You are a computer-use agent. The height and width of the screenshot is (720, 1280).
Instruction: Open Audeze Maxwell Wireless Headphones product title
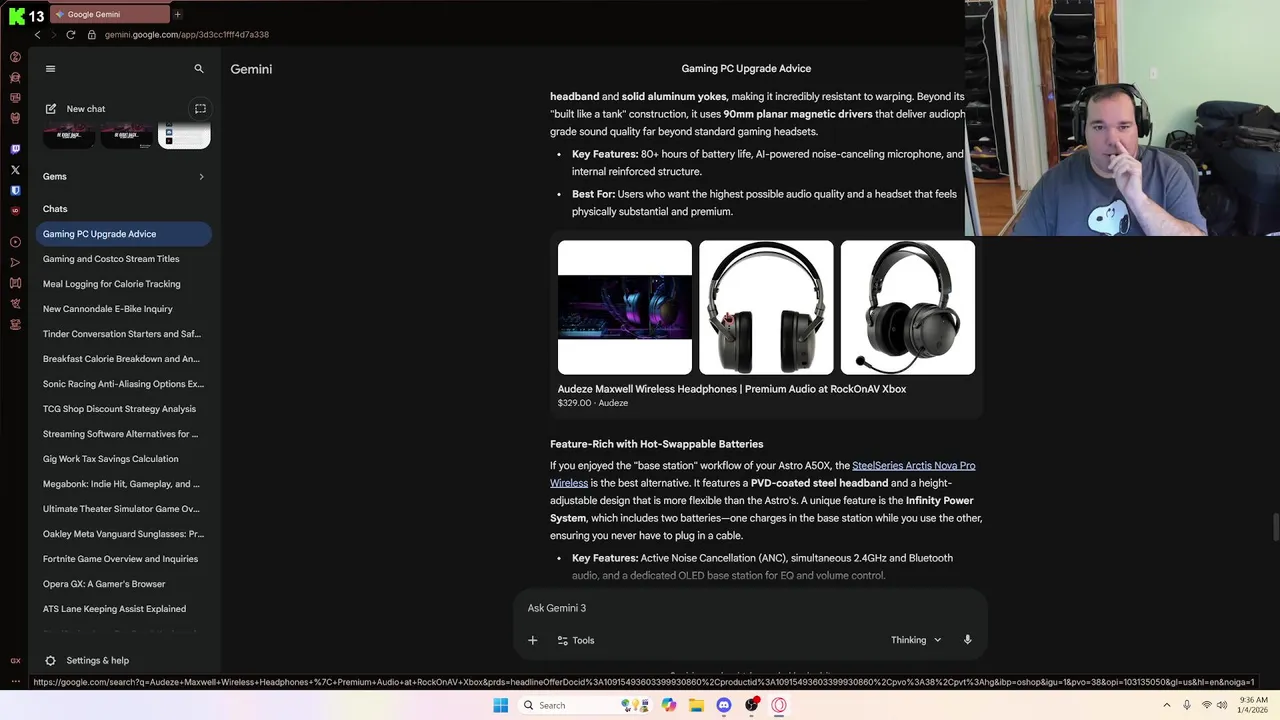pyautogui.click(x=732, y=389)
